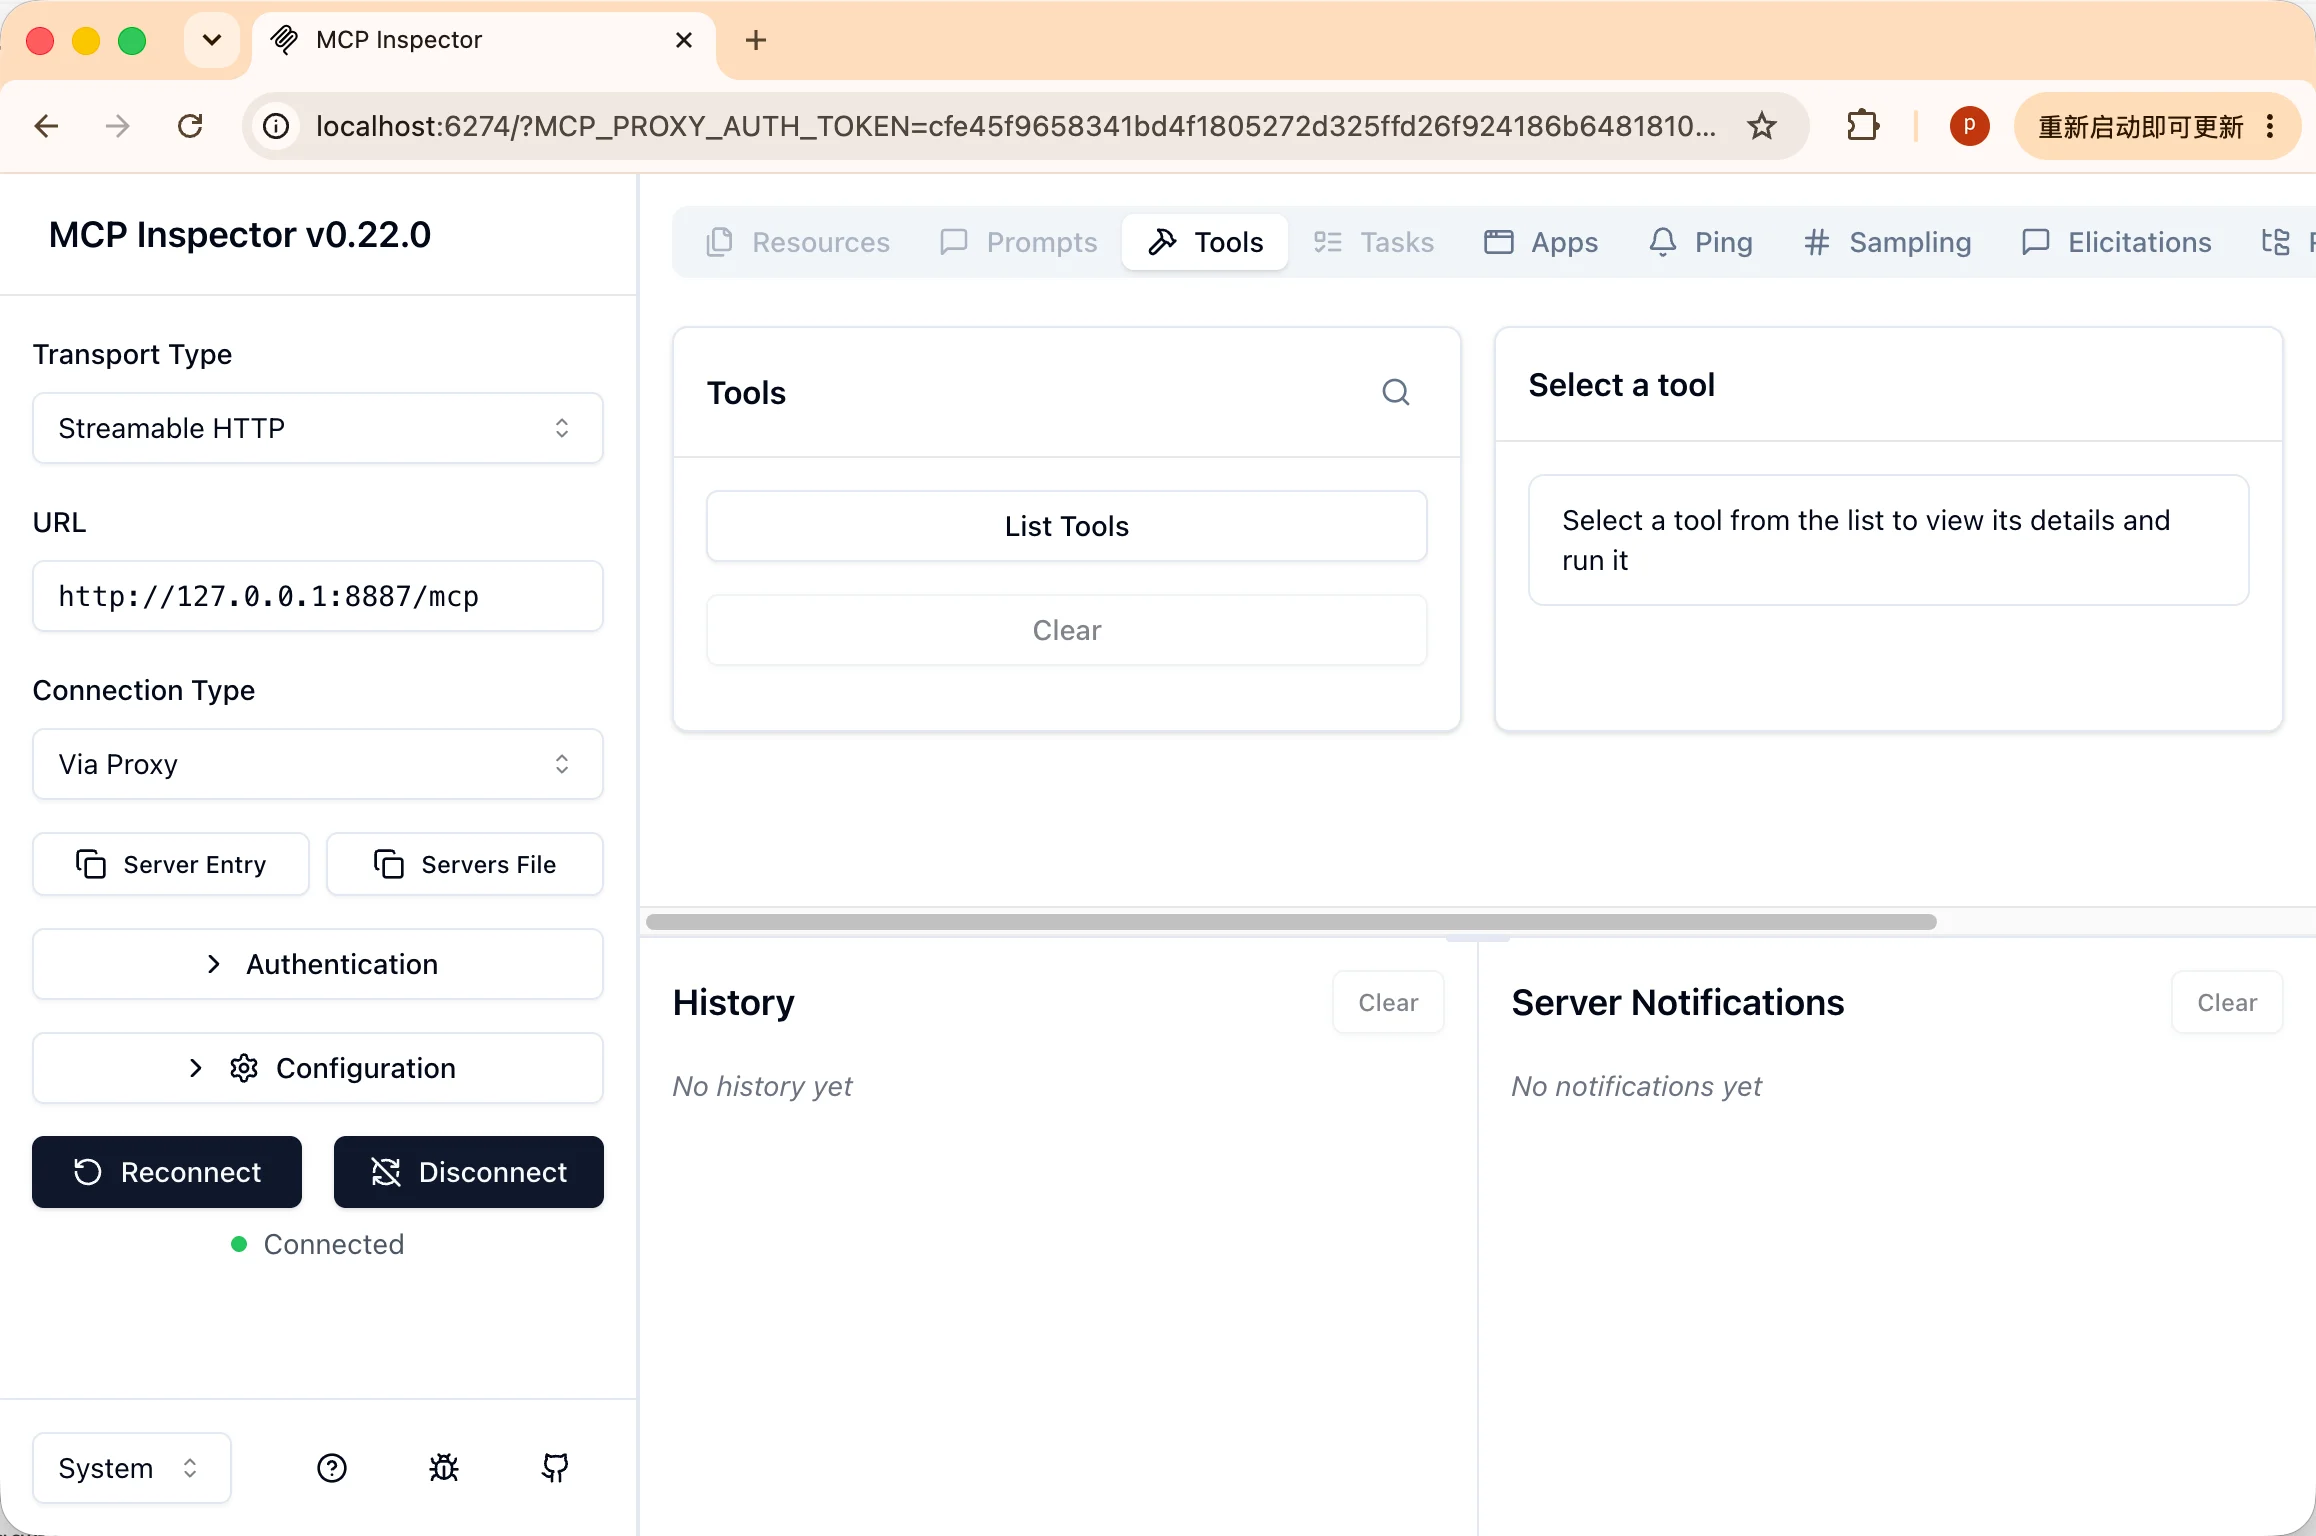Clear the Server Notifications panel

tap(2227, 1002)
